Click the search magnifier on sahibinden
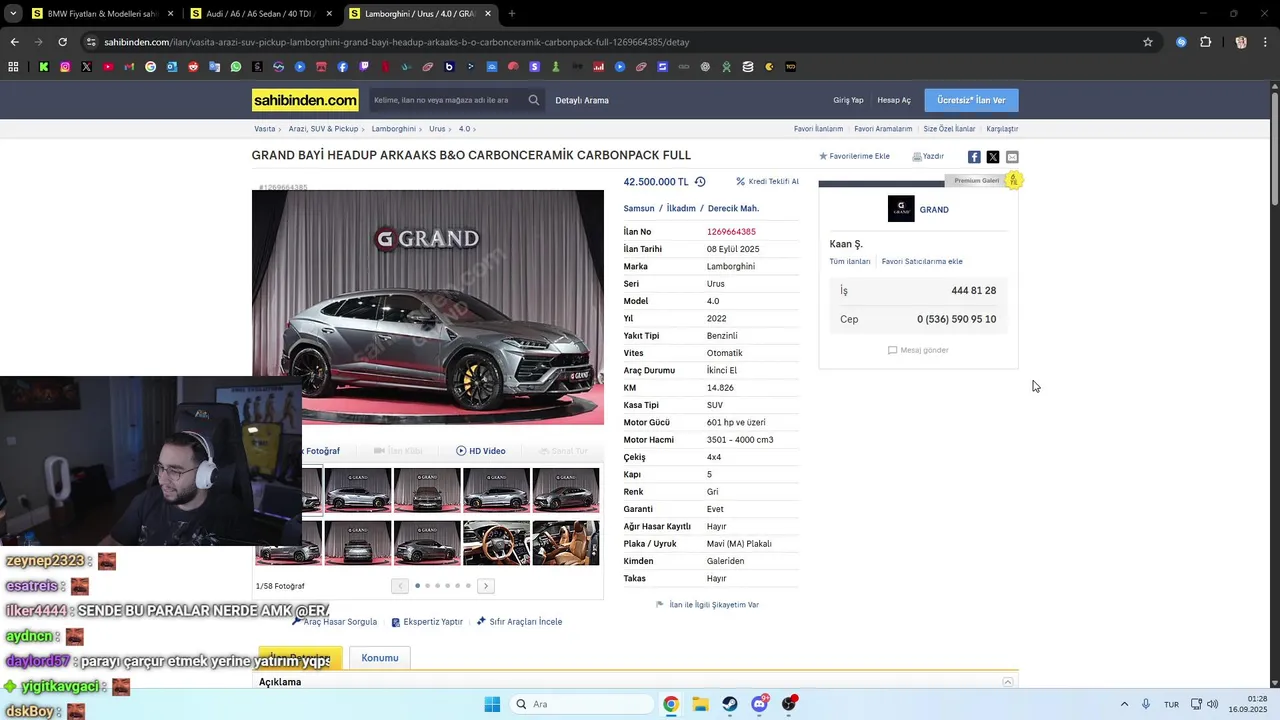The width and height of the screenshot is (1280, 720). [x=534, y=100]
